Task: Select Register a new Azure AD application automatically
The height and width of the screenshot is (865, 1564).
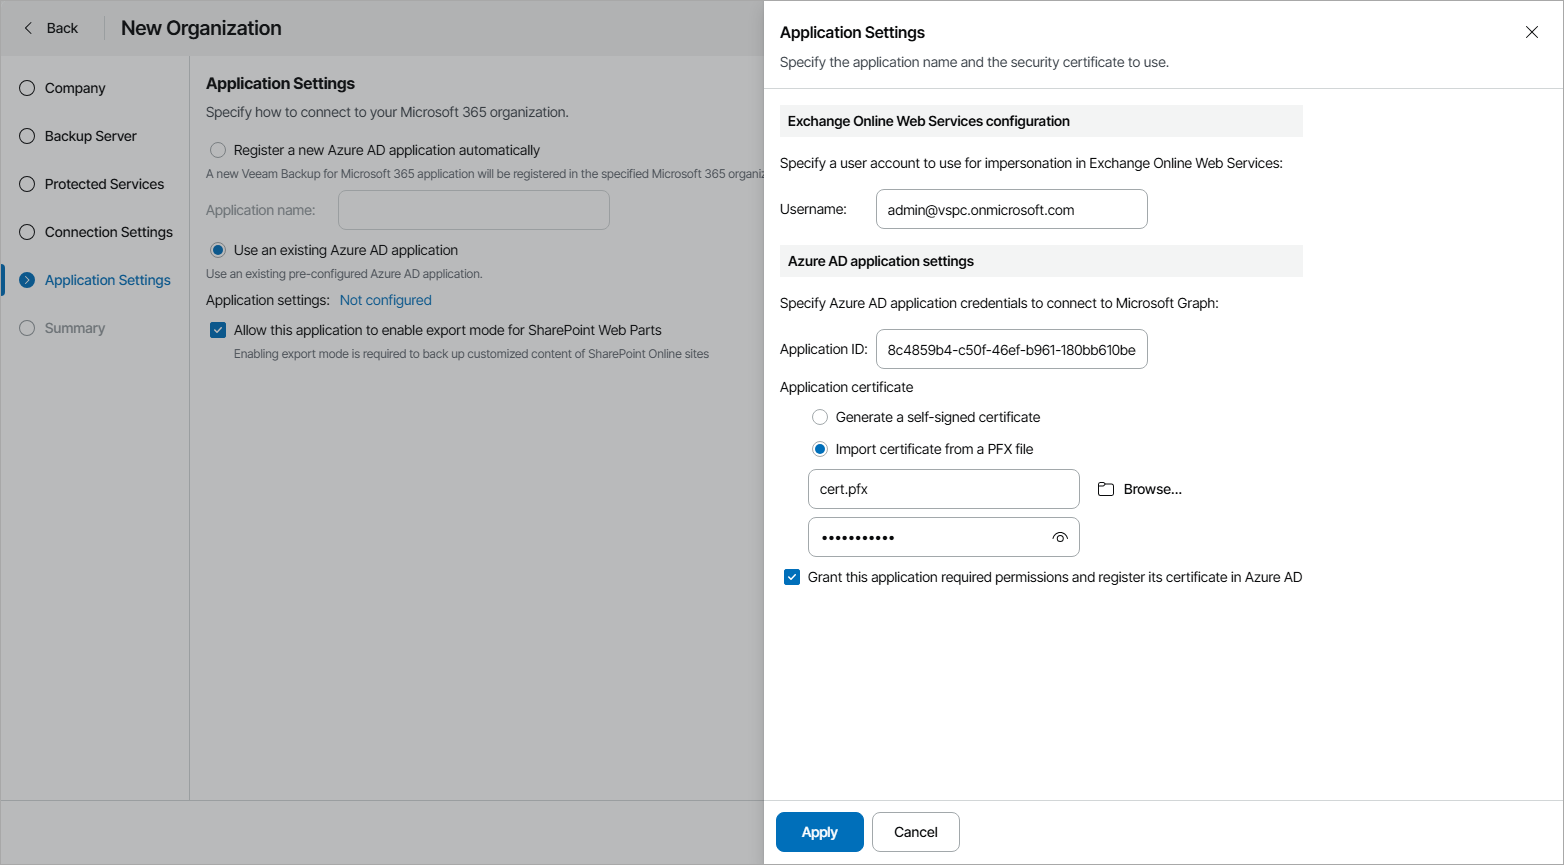Action: click(x=217, y=150)
